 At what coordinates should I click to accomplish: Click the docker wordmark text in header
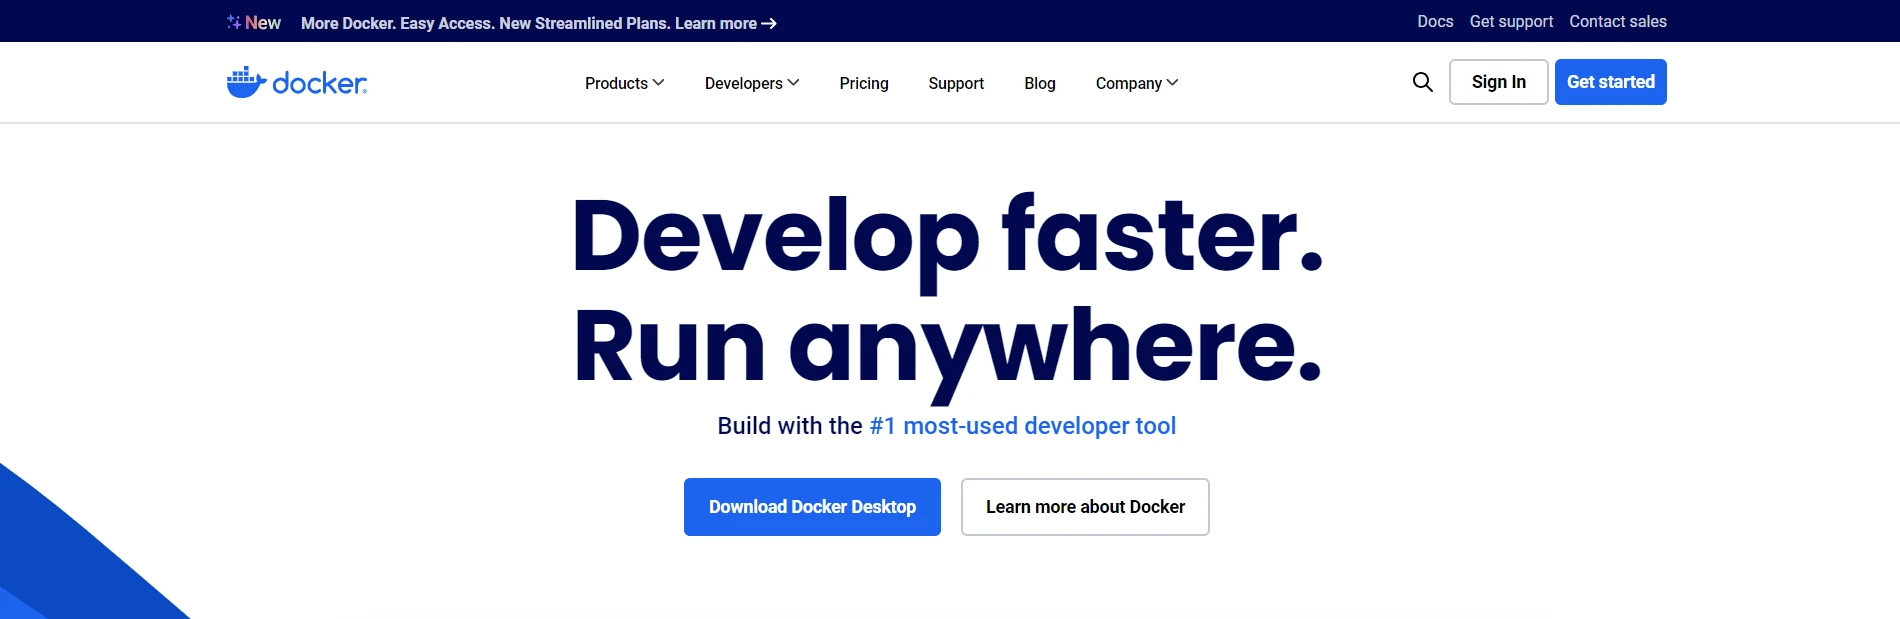click(319, 83)
